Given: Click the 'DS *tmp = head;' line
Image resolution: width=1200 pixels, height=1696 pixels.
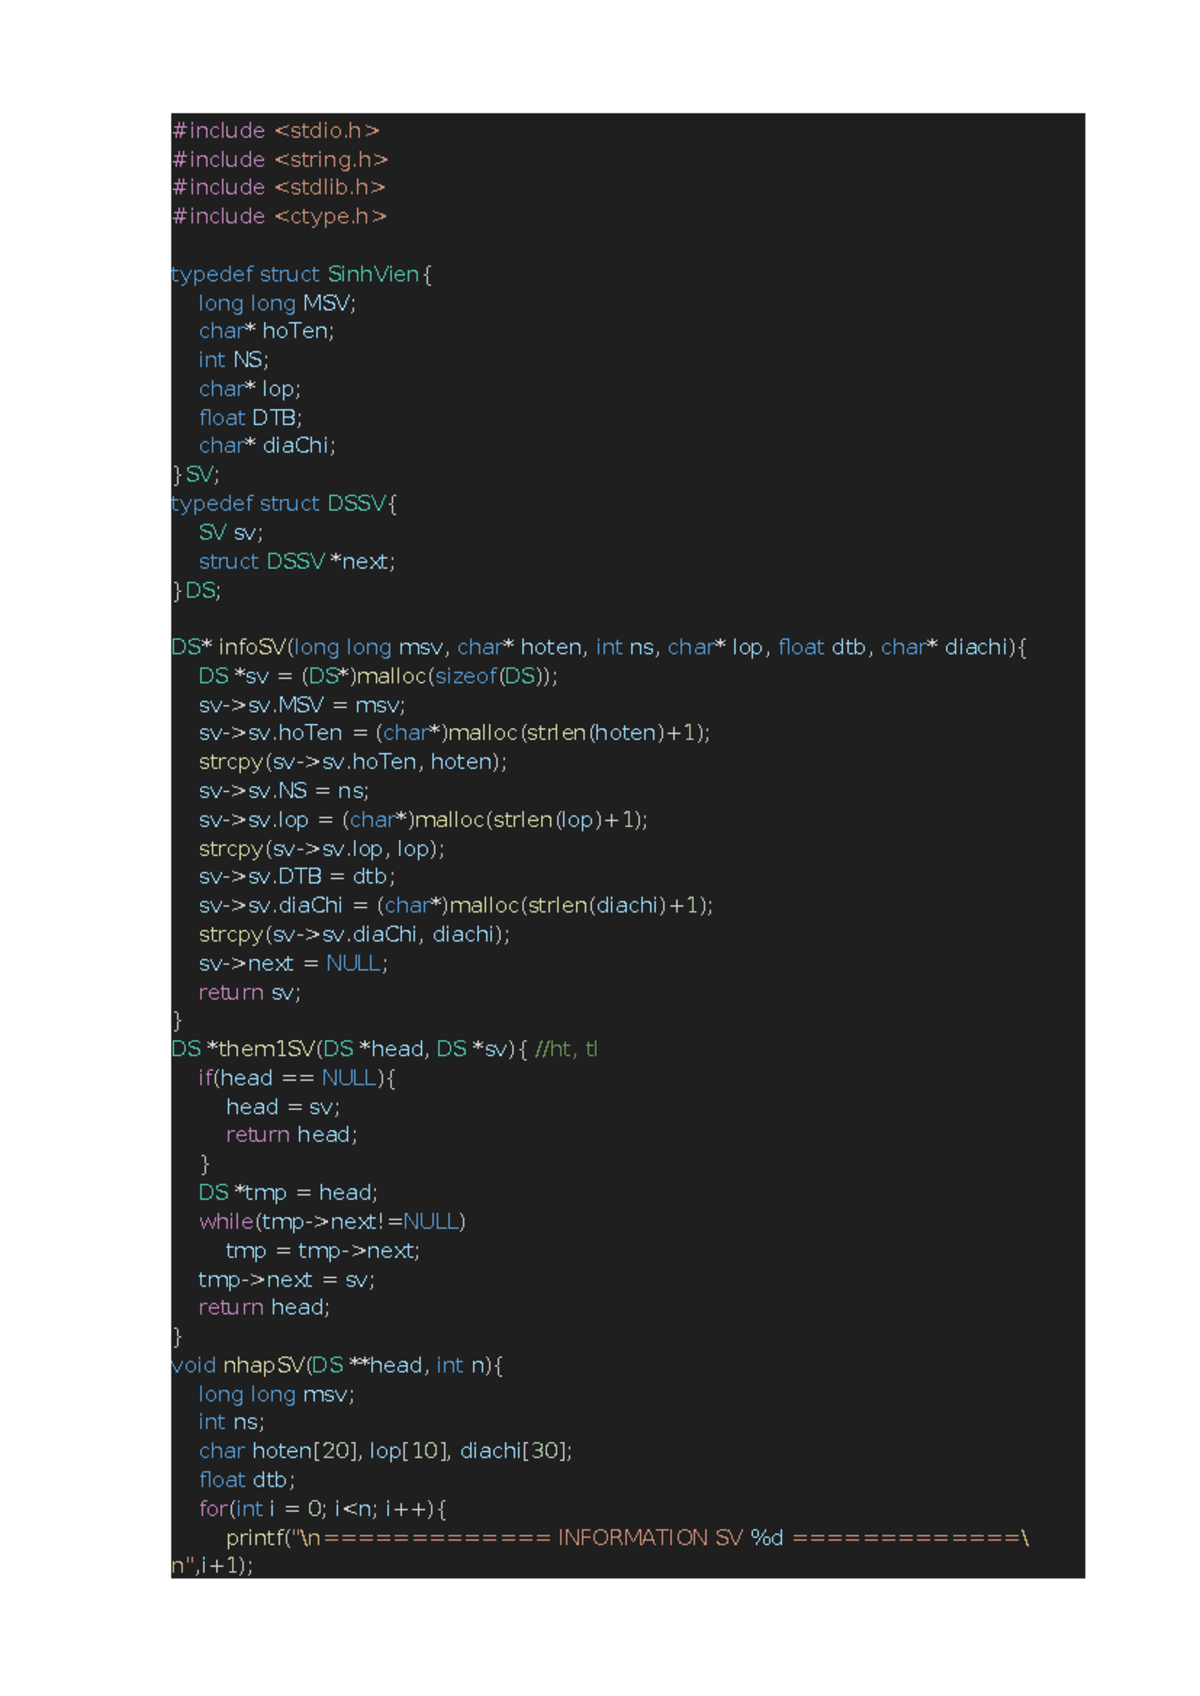Looking at the screenshot, I should pyautogui.click(x=288, y=1193).
